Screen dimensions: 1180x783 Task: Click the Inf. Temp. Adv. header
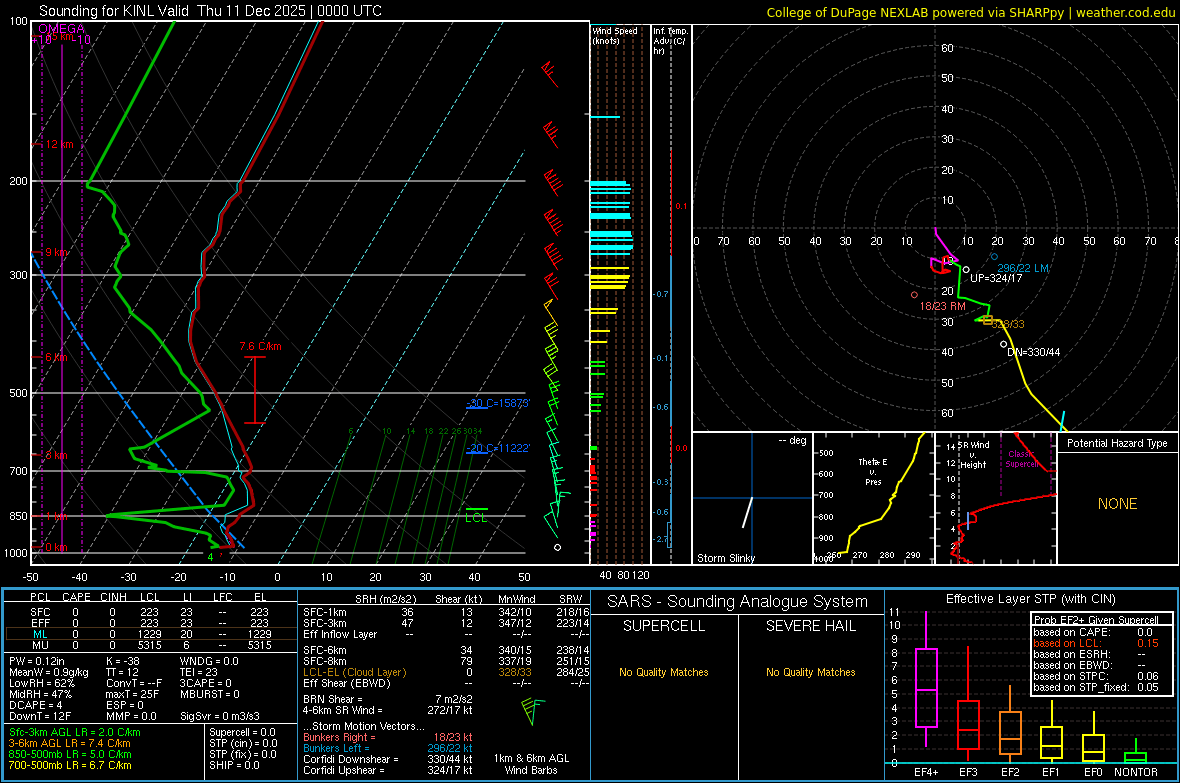(670, 41)
